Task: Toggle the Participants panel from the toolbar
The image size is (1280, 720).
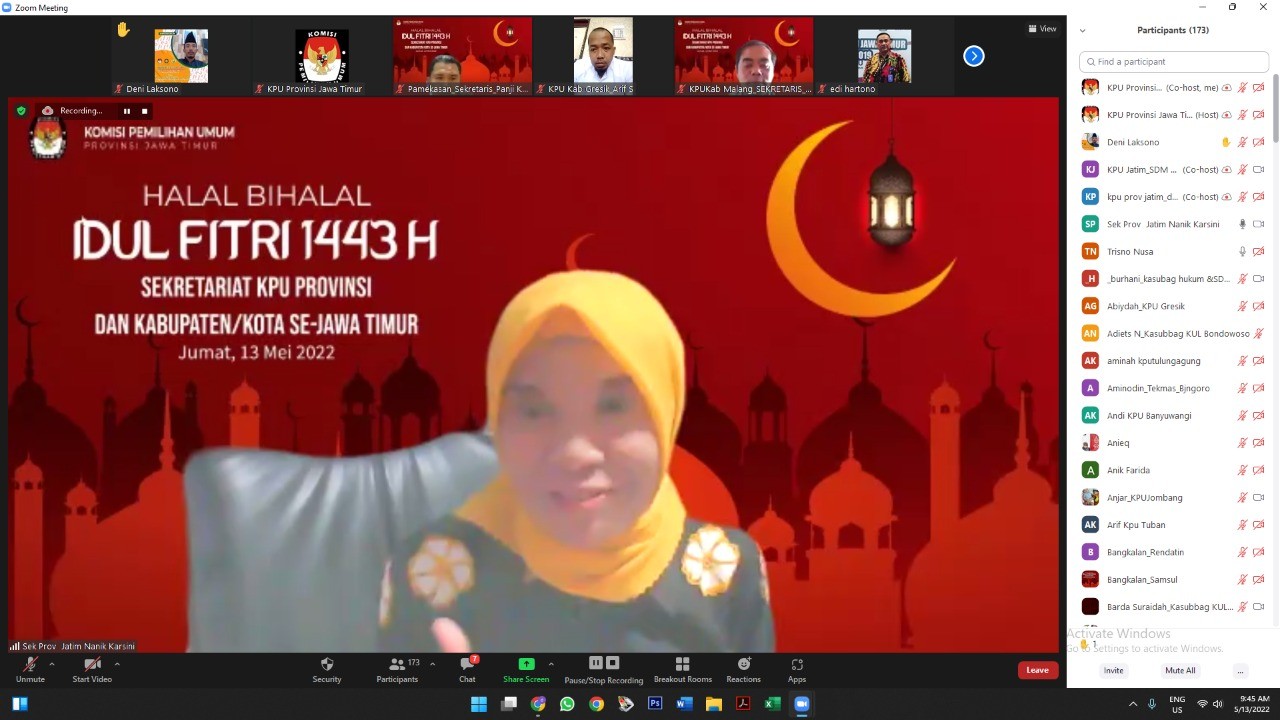Action: 397,669
